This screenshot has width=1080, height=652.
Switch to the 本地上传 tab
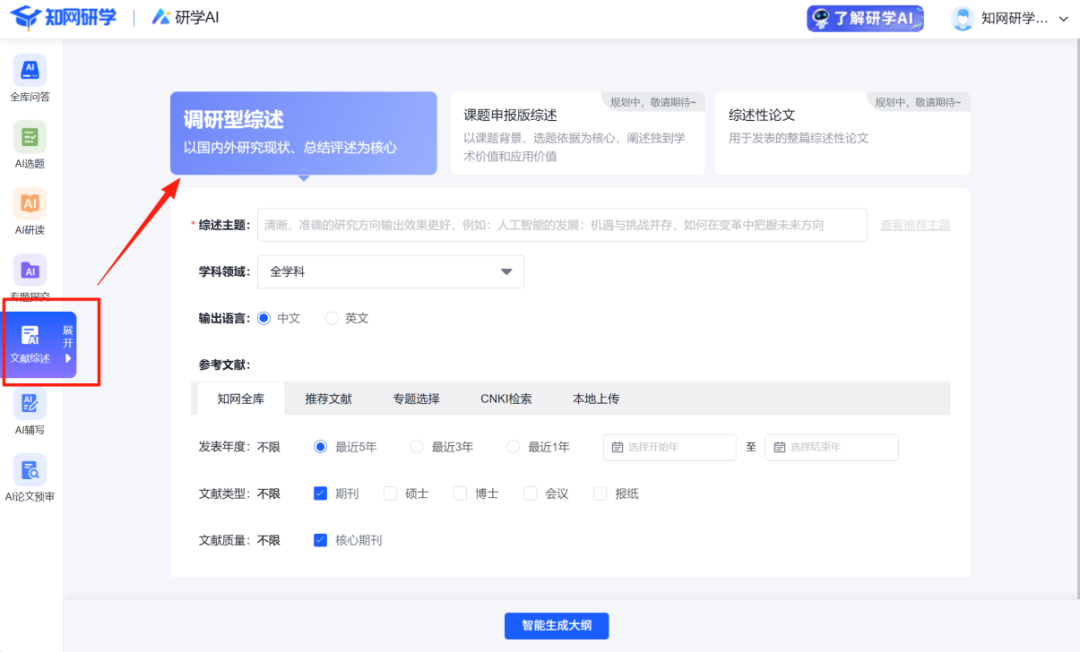coord(595,399)
